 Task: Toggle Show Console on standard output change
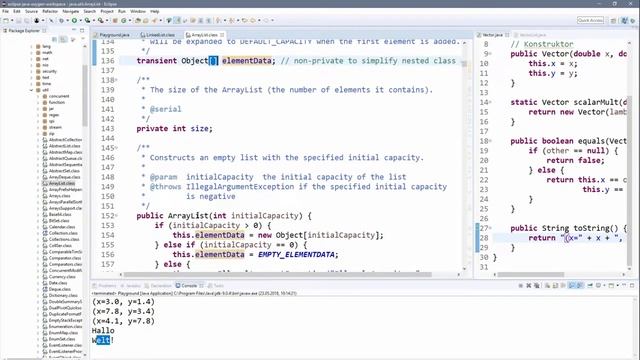point(572,286)
